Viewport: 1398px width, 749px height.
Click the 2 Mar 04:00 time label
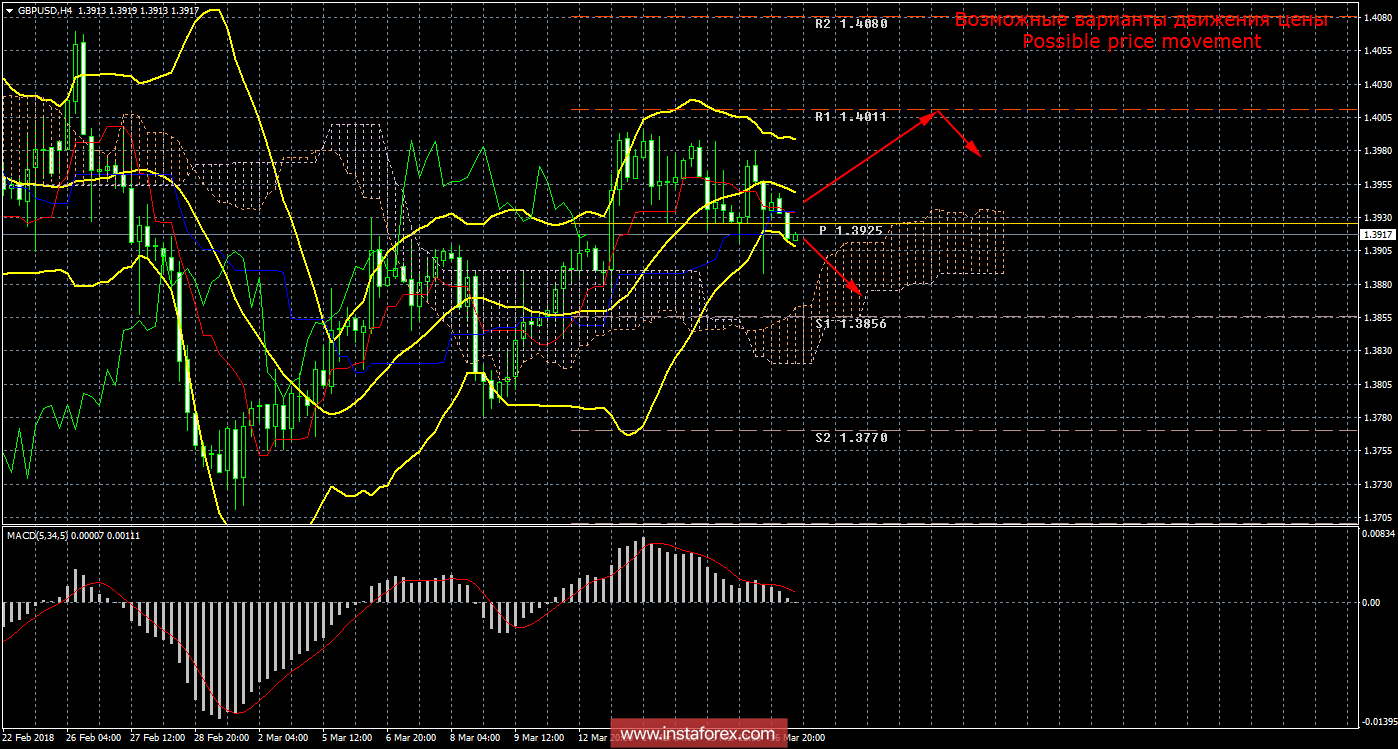click(x=284, y=738)
